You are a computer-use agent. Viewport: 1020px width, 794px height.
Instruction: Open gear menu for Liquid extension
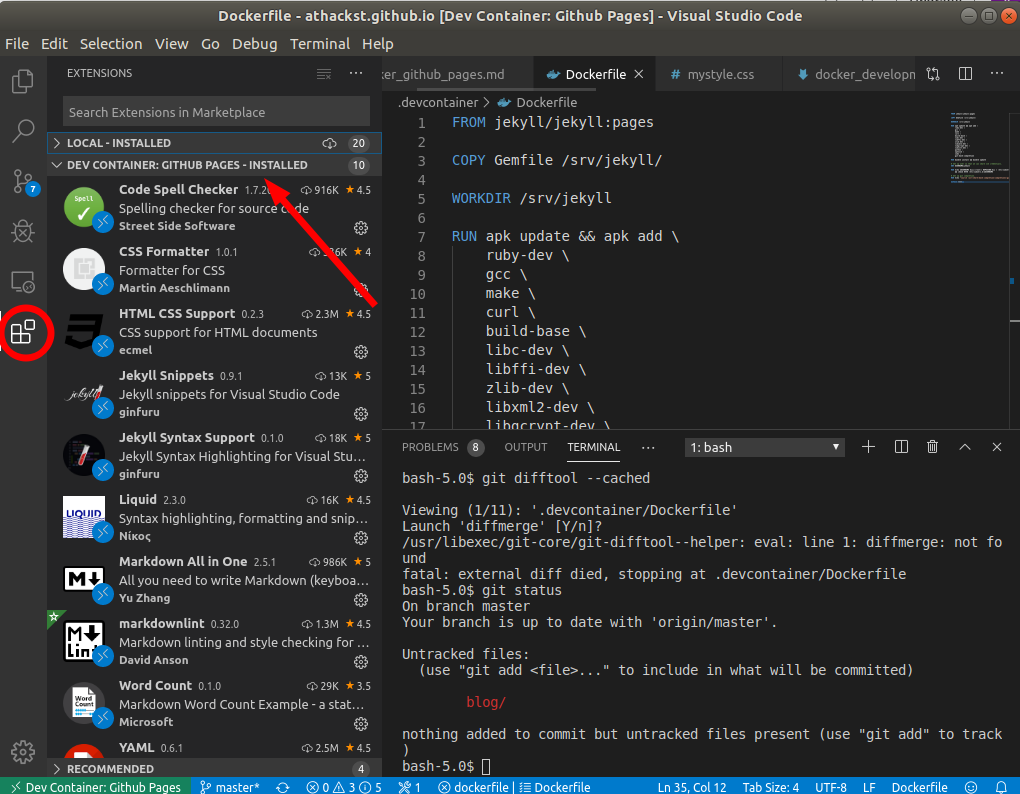click(x=361, y=538)
